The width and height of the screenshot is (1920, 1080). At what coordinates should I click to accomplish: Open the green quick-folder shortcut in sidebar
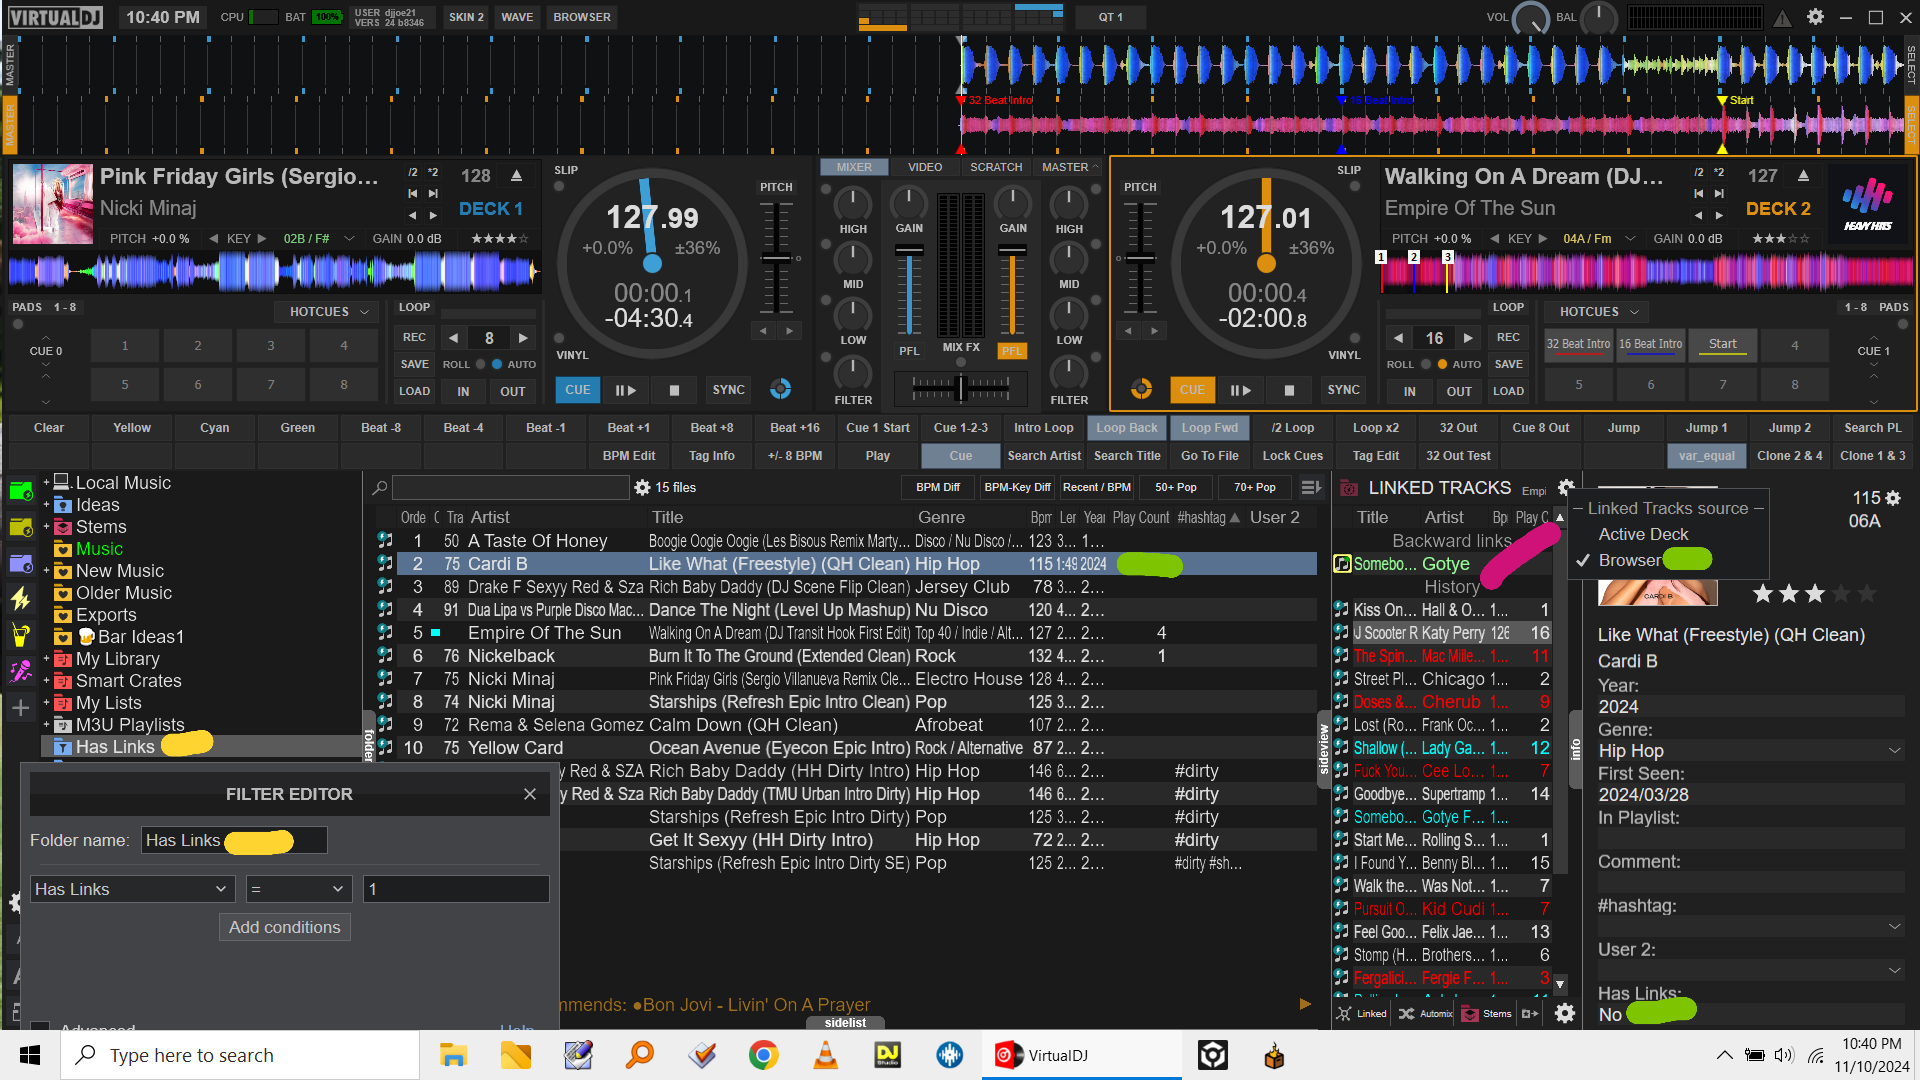pyautogui.click(x=21, y=491)
